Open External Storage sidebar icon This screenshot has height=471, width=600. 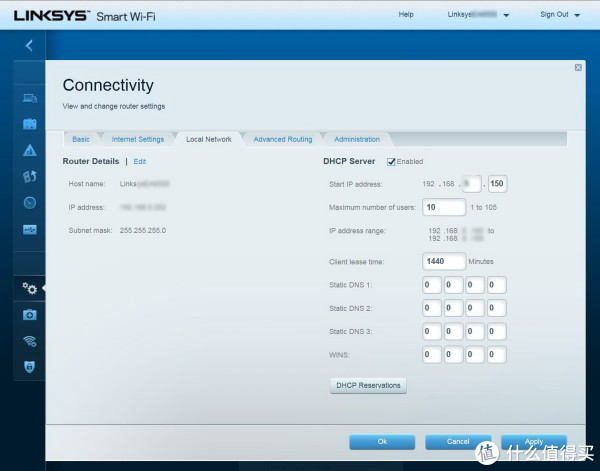tap(29, 230)
